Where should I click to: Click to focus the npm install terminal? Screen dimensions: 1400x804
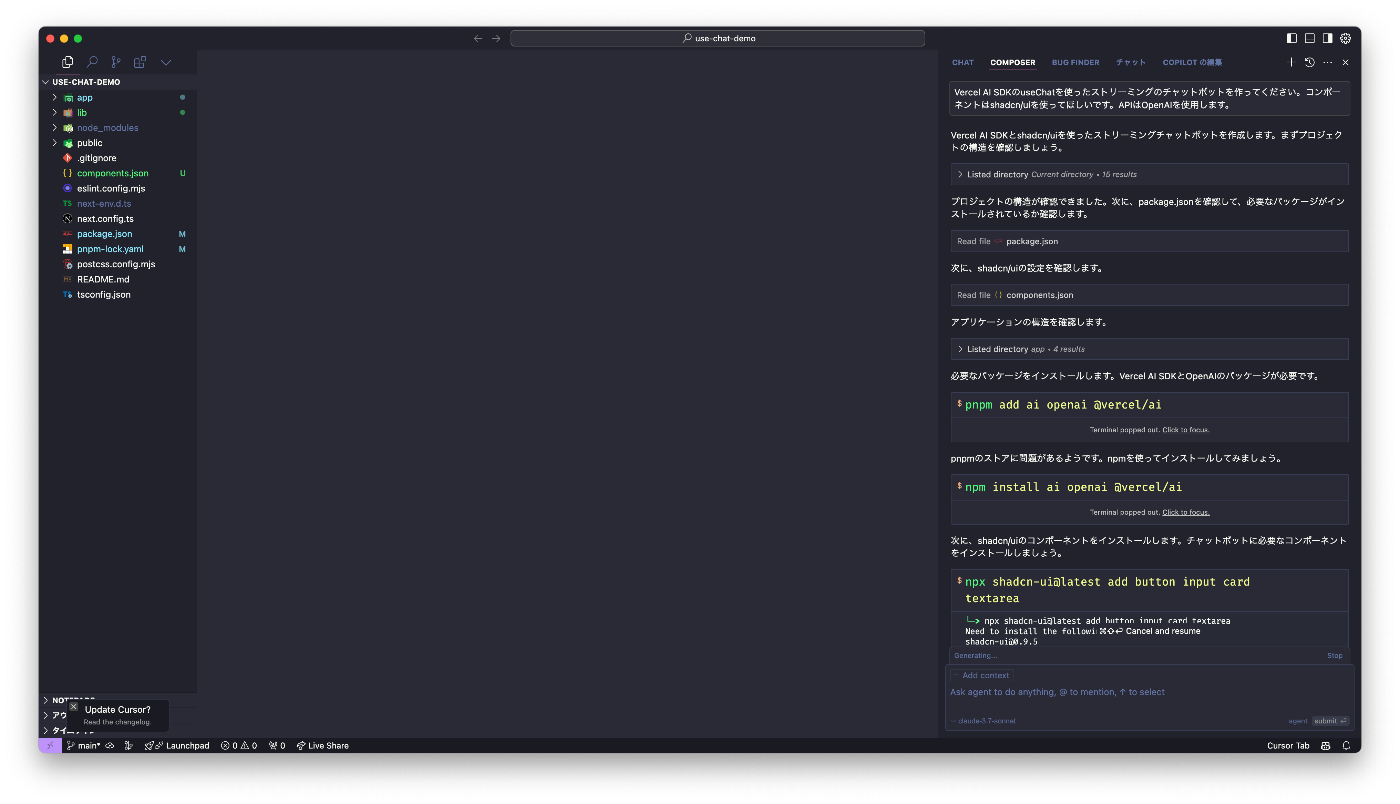[1186, 512]
